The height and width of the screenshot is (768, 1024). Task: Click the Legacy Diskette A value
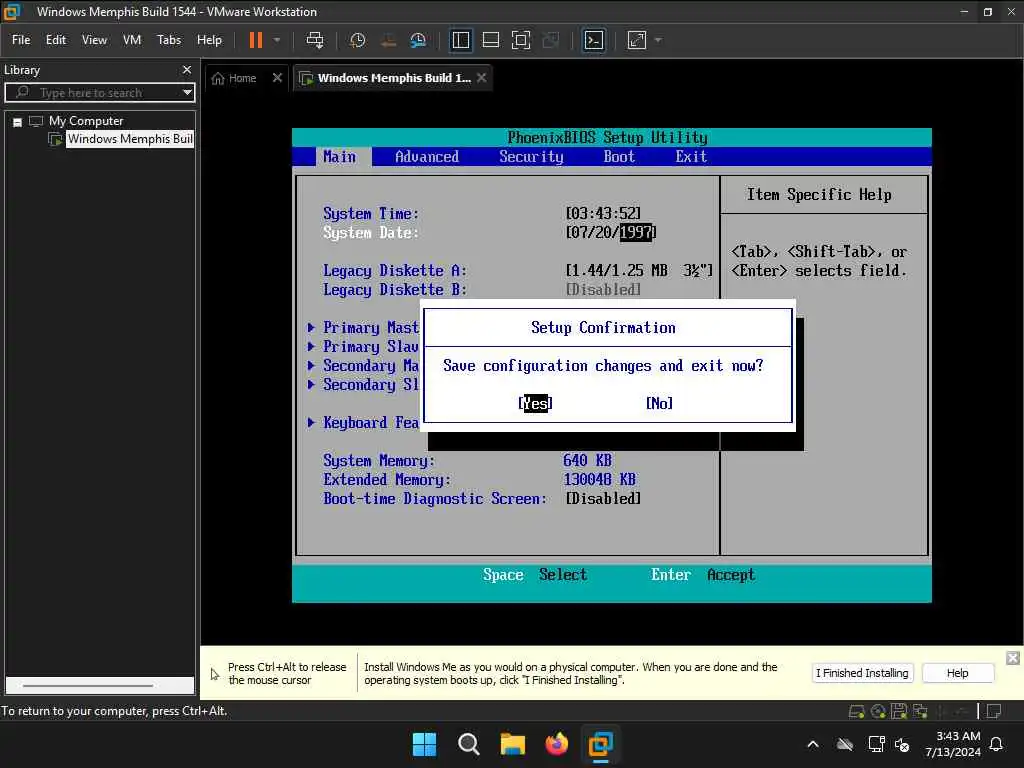[x=639, y=270]
